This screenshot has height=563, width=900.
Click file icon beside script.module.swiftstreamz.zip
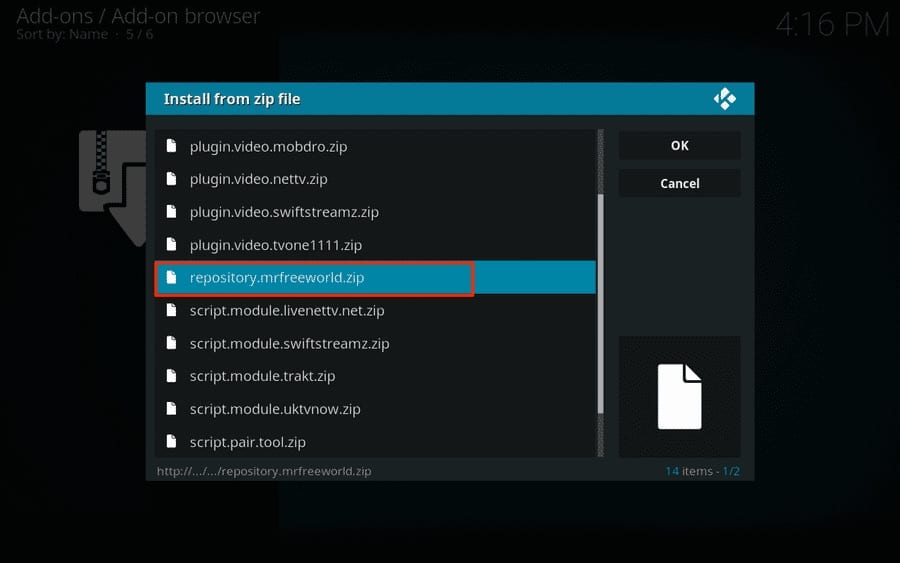[x=171, y=343]
